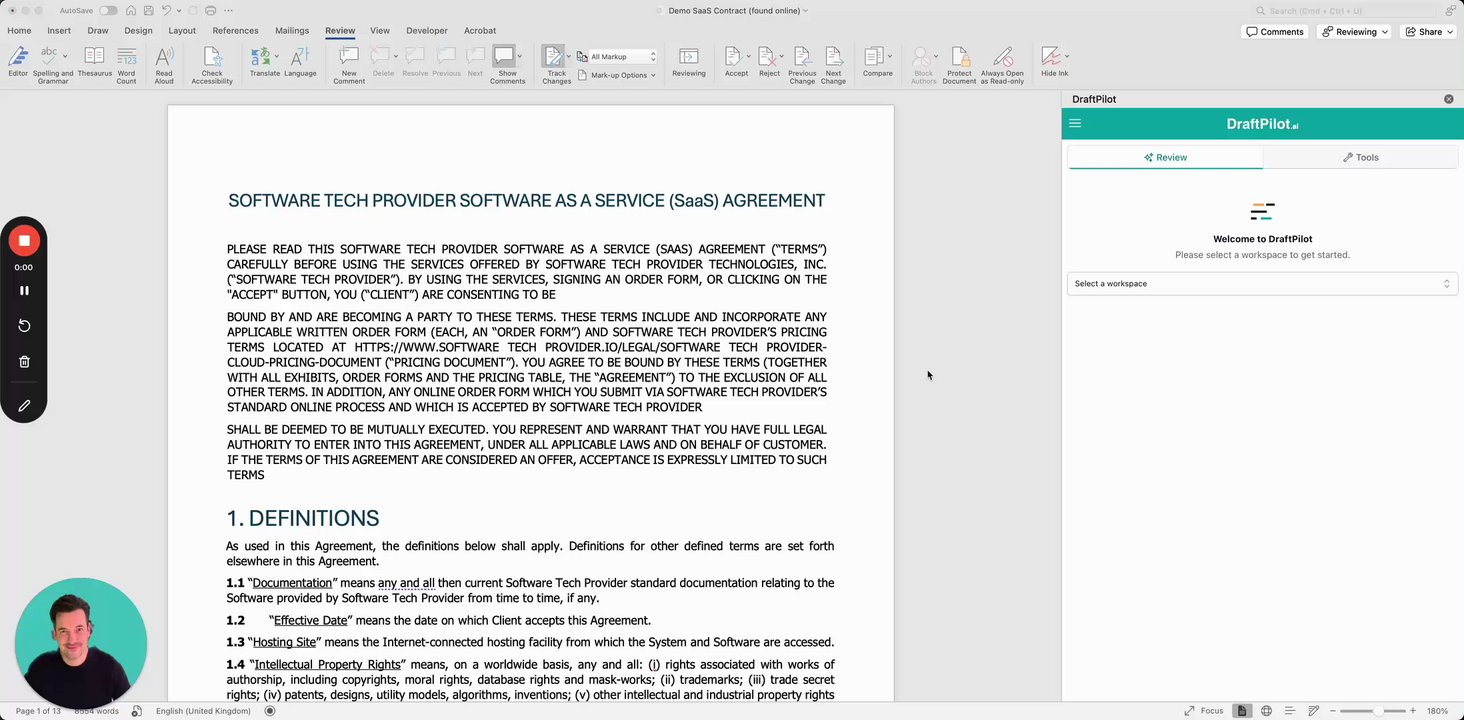The image size is (1464, 720).
Task: Switch to Print Layout view
Action: pos(1242,711)
